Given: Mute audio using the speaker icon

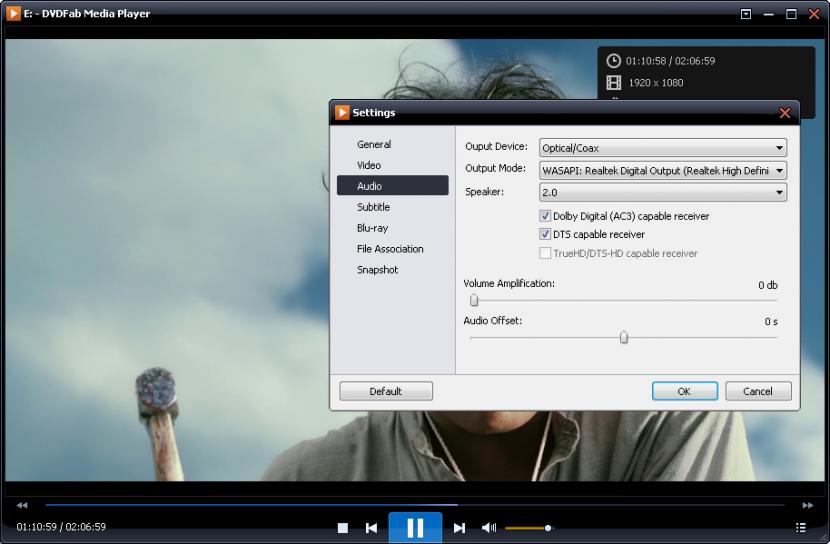Looking at the screenshot, I should click(488, 528).
